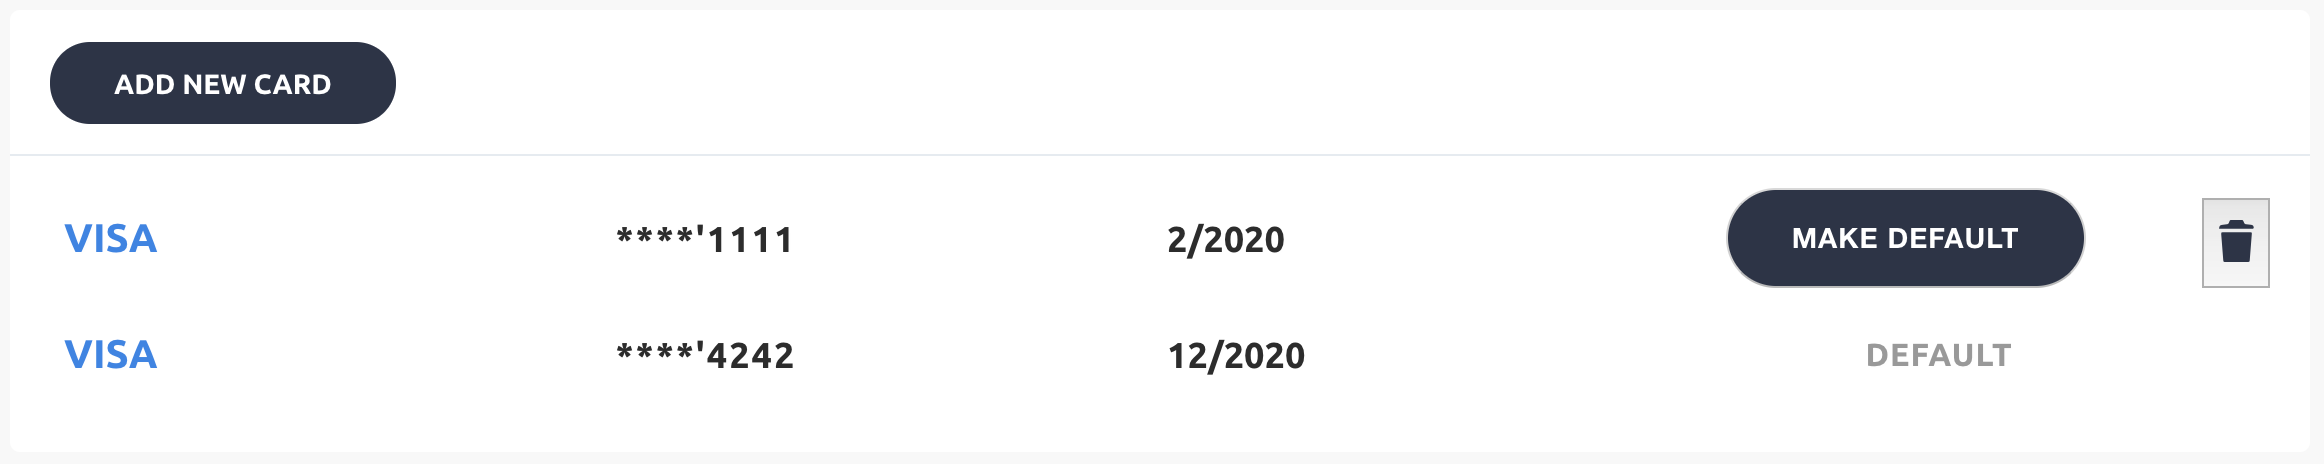Open the VISA link for card 1111
This screenshot has width=2324, height=464.
tap(111, 239)
